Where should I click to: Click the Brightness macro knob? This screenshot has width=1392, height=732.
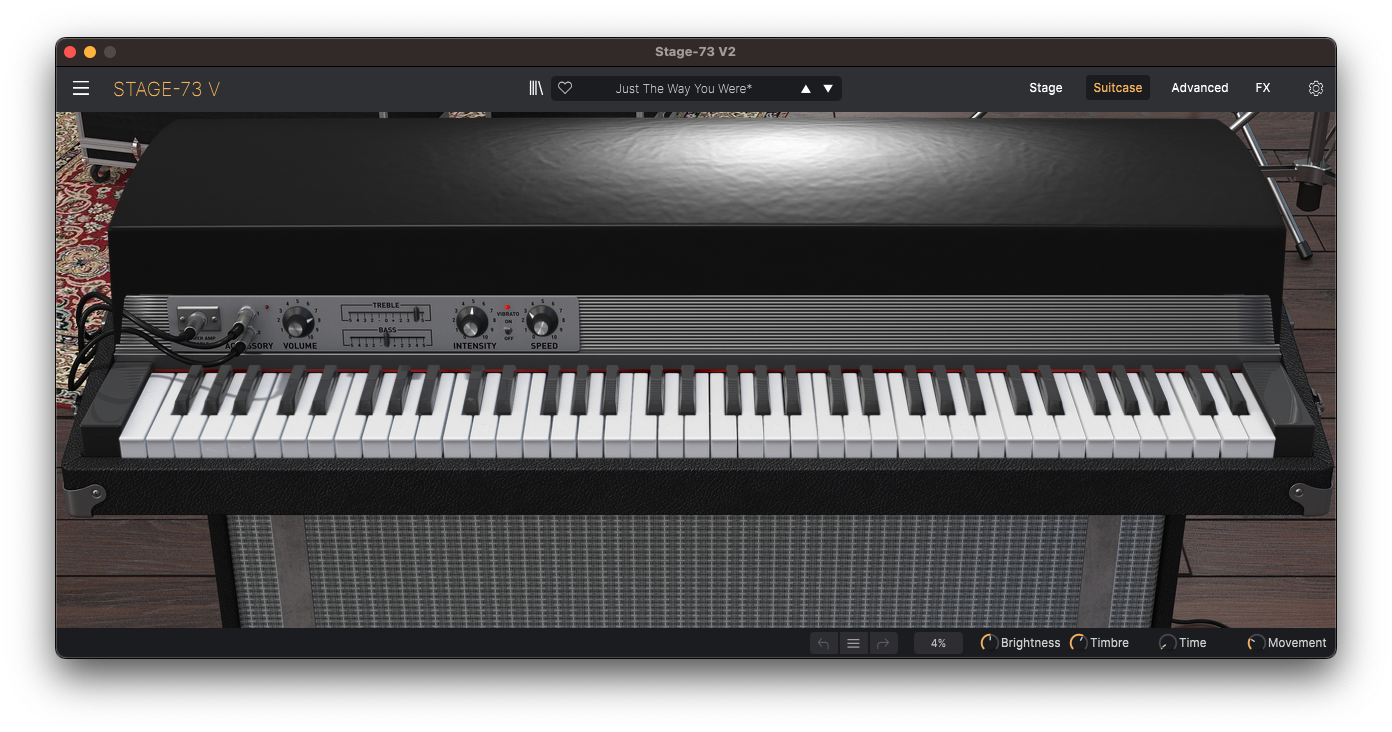point(989,643)
